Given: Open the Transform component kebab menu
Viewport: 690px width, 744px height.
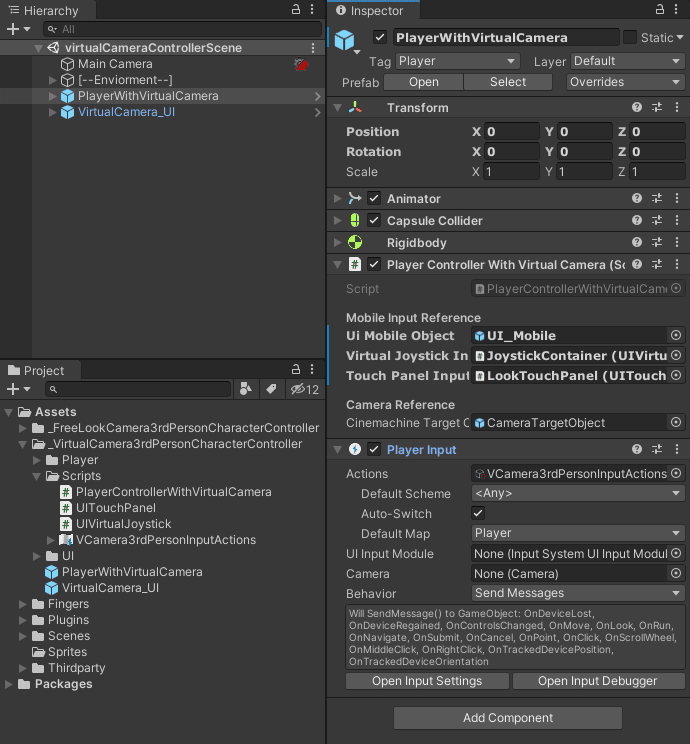Looking at the screenshot, I should [x=677, y=108].
